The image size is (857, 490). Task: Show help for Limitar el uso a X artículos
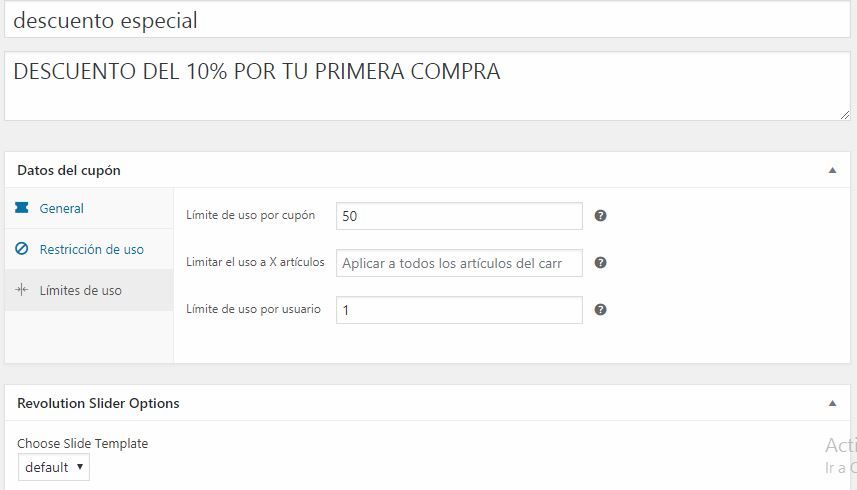(x=600, y=263)
